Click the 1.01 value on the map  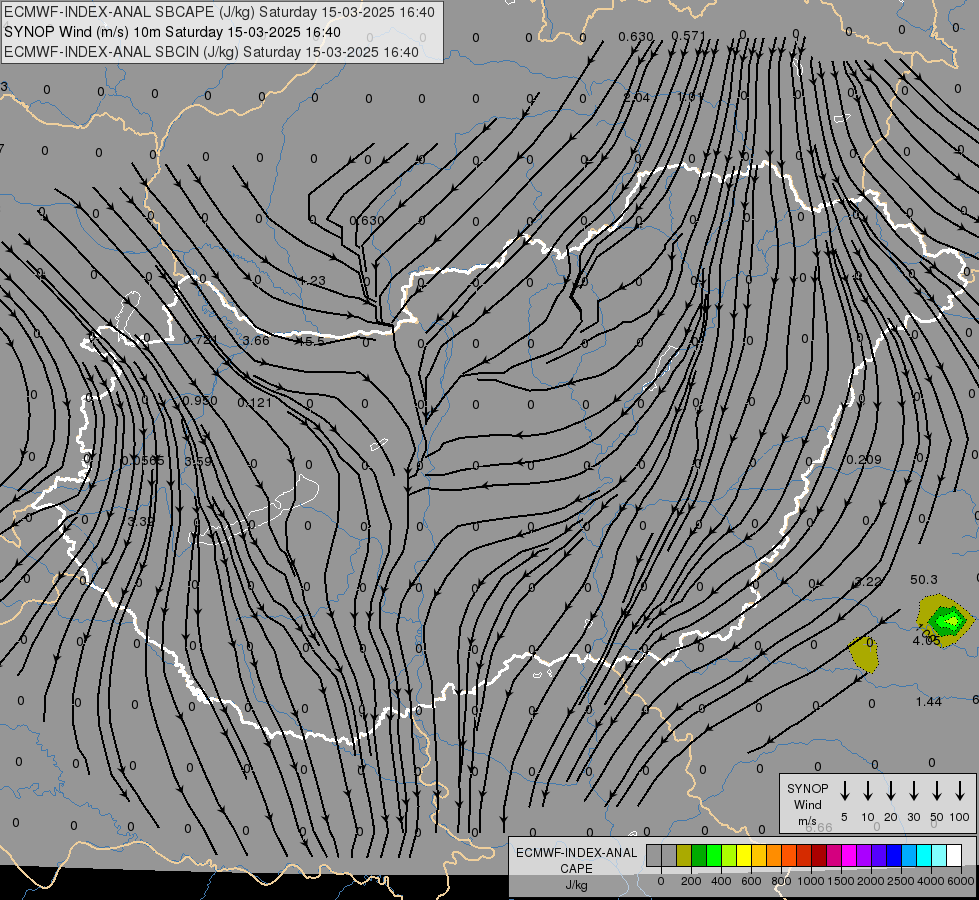pyautogui.click(x=691, y=97)
